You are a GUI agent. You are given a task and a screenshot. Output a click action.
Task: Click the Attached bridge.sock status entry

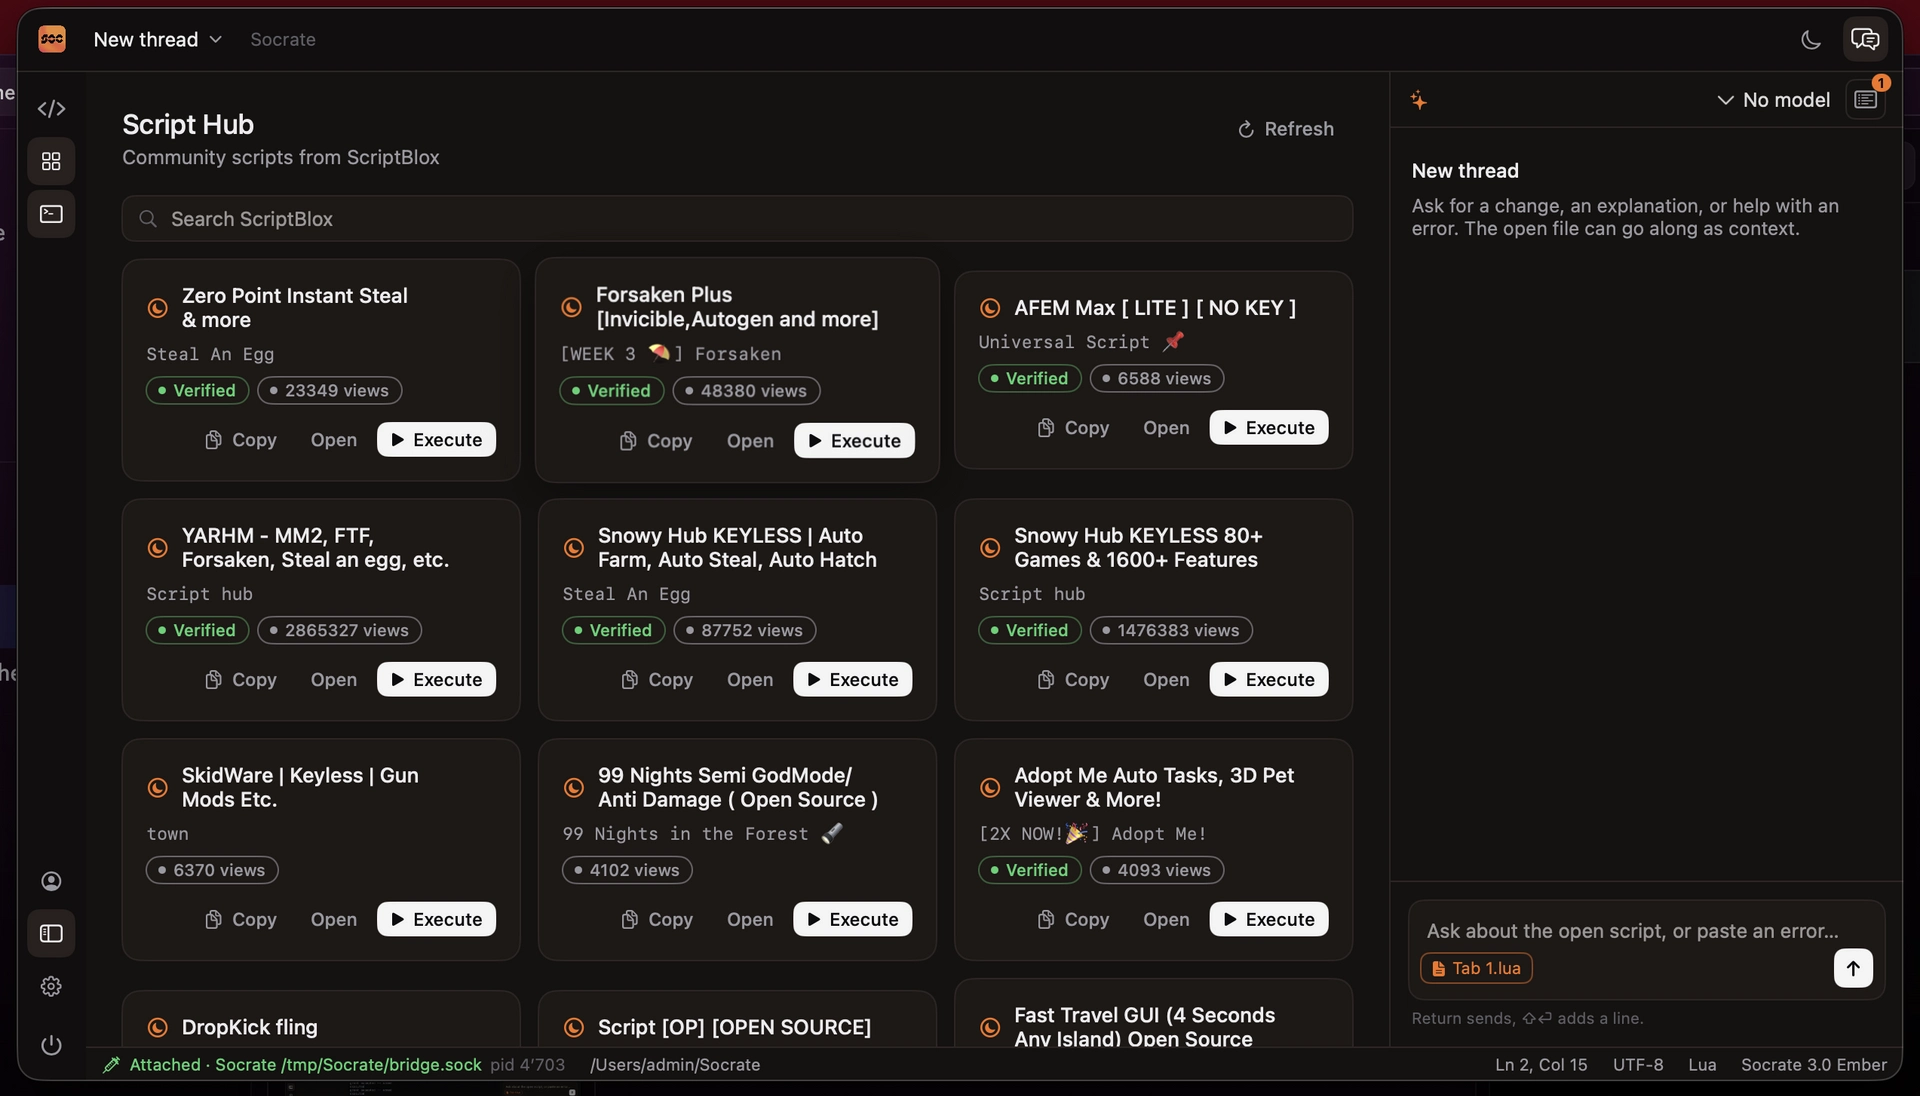tap(294, 1065)
